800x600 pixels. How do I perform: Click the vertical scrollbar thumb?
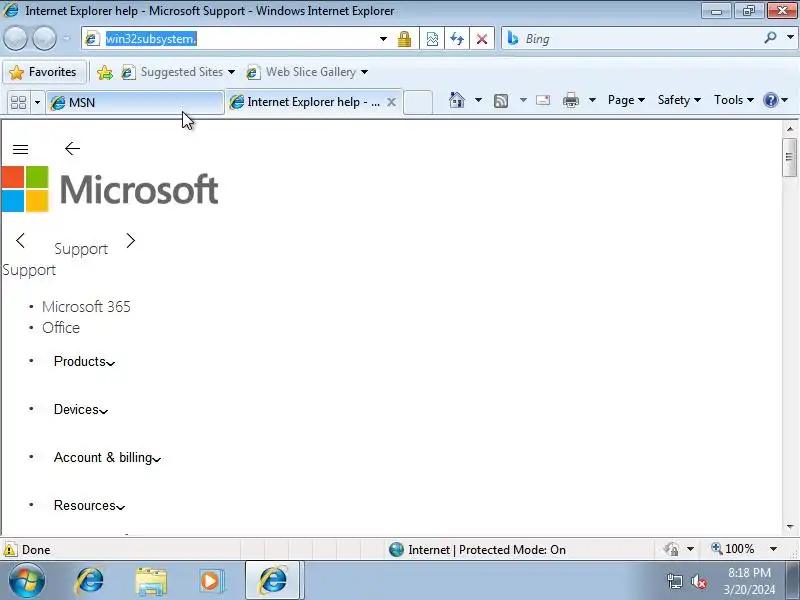pyautogui.click(x=789, y=157)
